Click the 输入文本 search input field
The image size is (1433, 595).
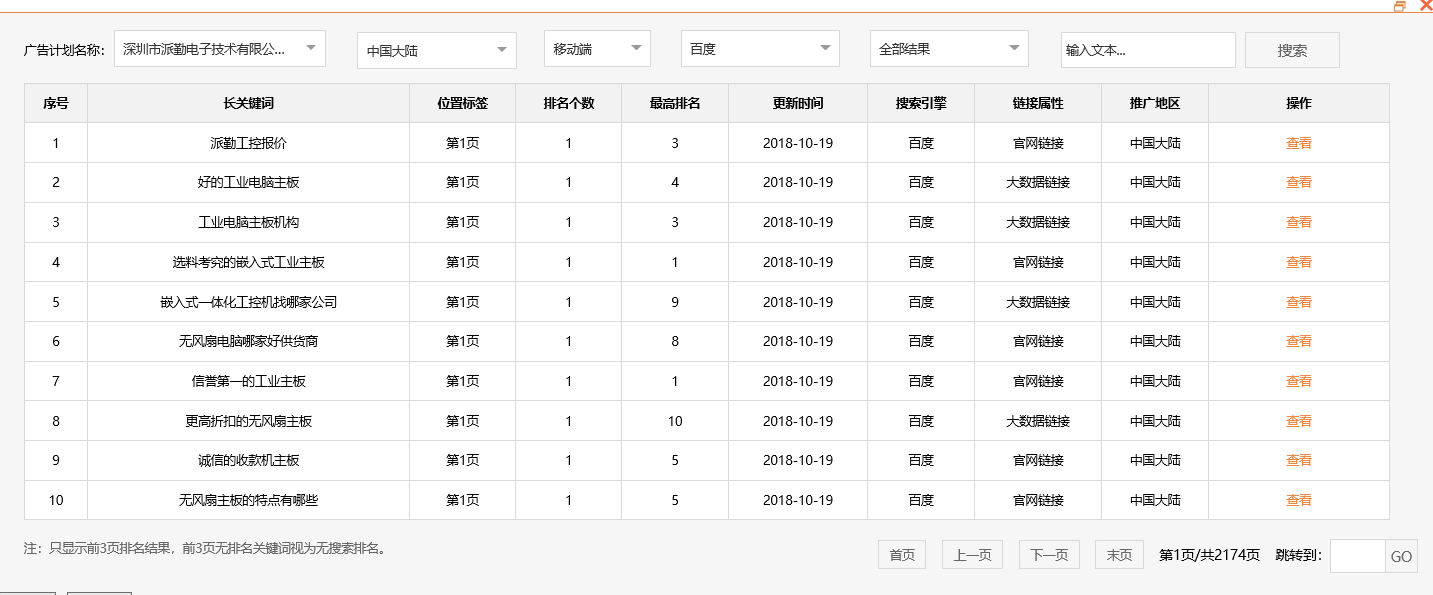(x=1147, y=48)
